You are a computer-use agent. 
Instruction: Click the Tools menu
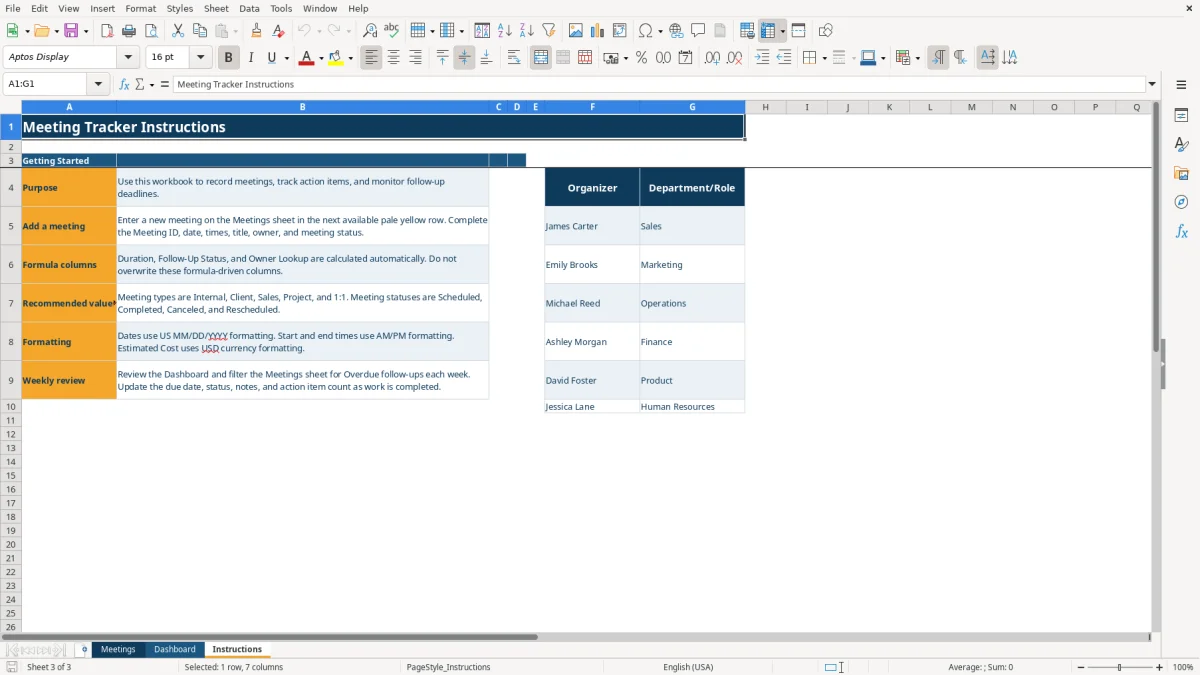tap(281, 8)
